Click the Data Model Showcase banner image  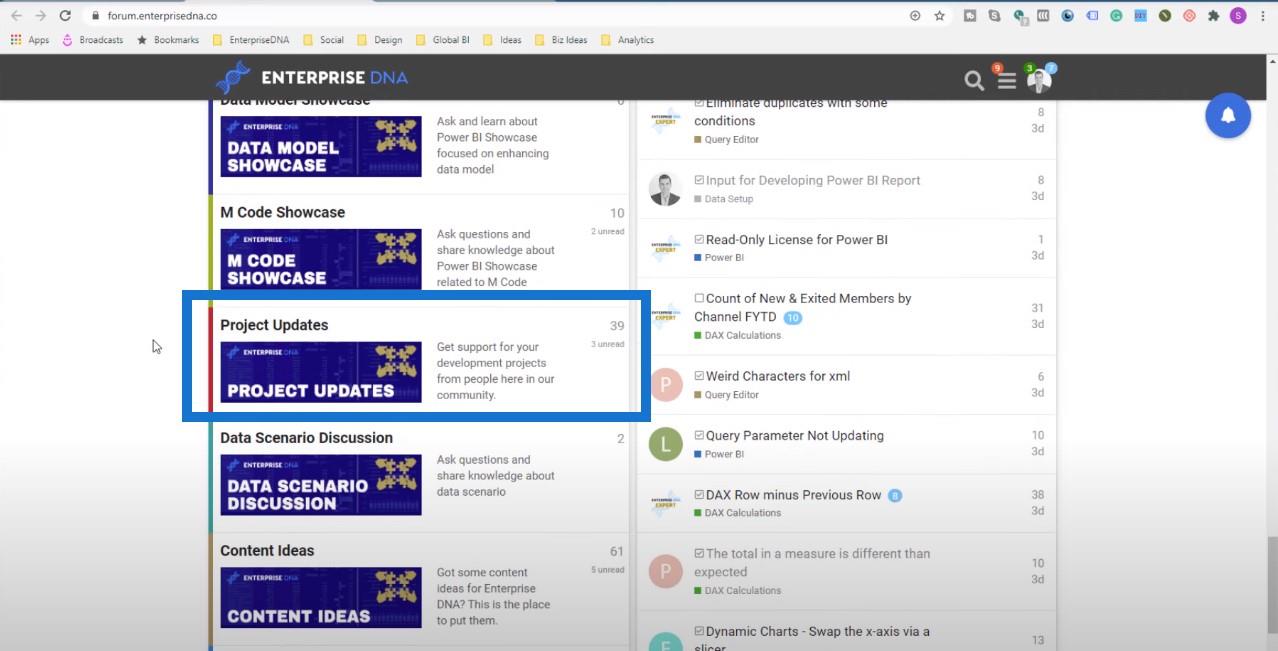[x=321, y=147]
